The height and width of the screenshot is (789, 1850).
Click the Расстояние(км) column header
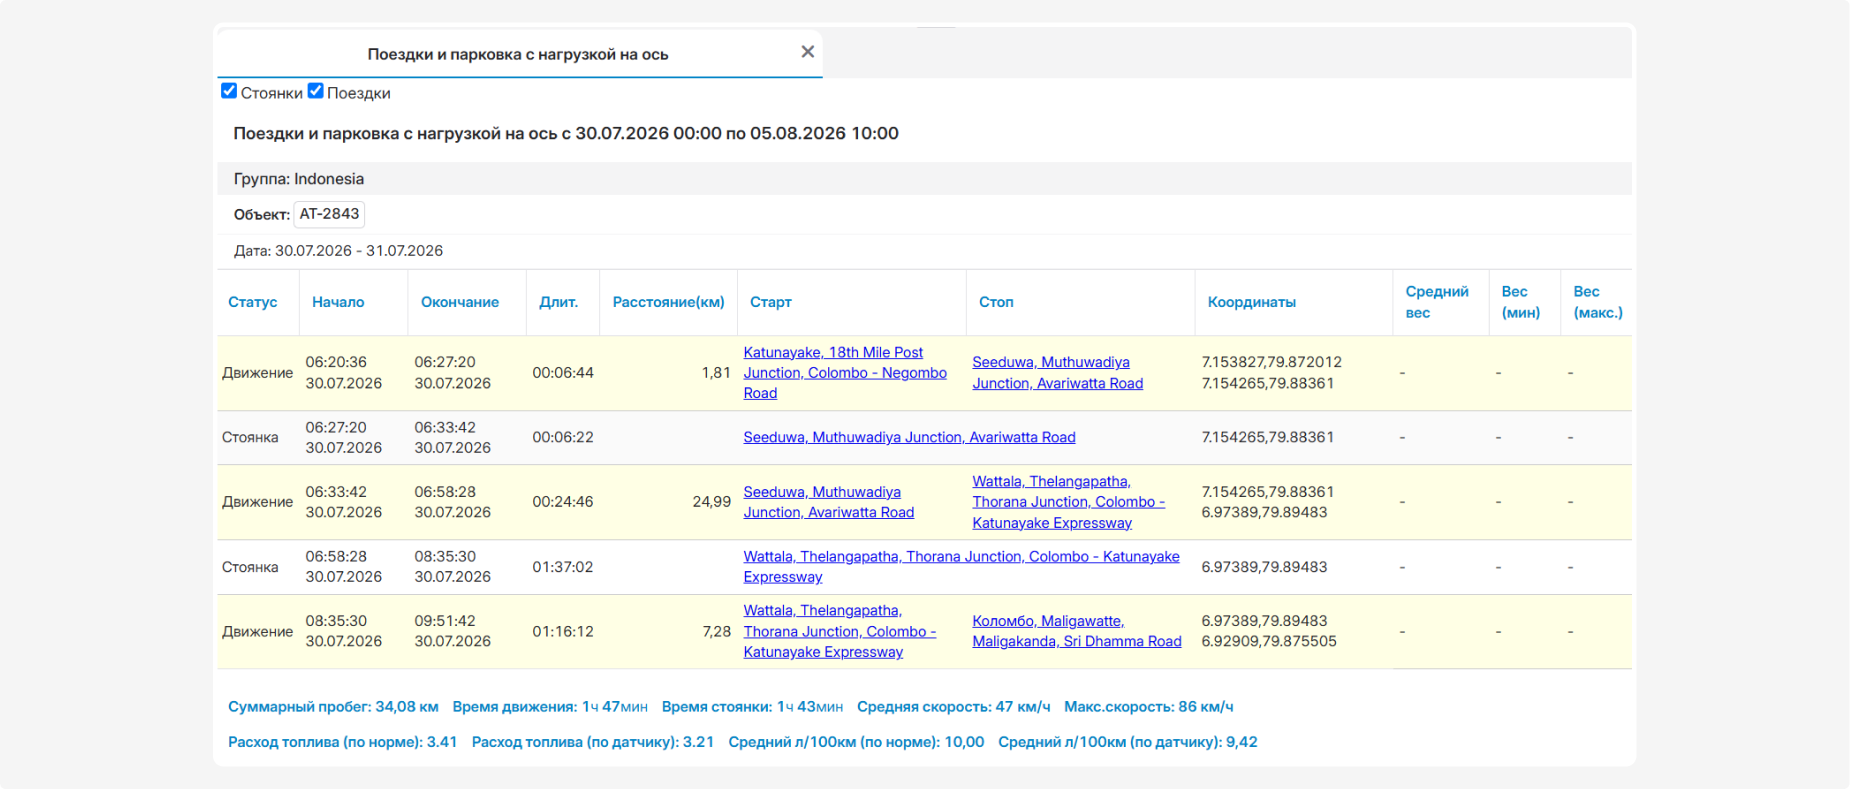[x=669, y=302]
